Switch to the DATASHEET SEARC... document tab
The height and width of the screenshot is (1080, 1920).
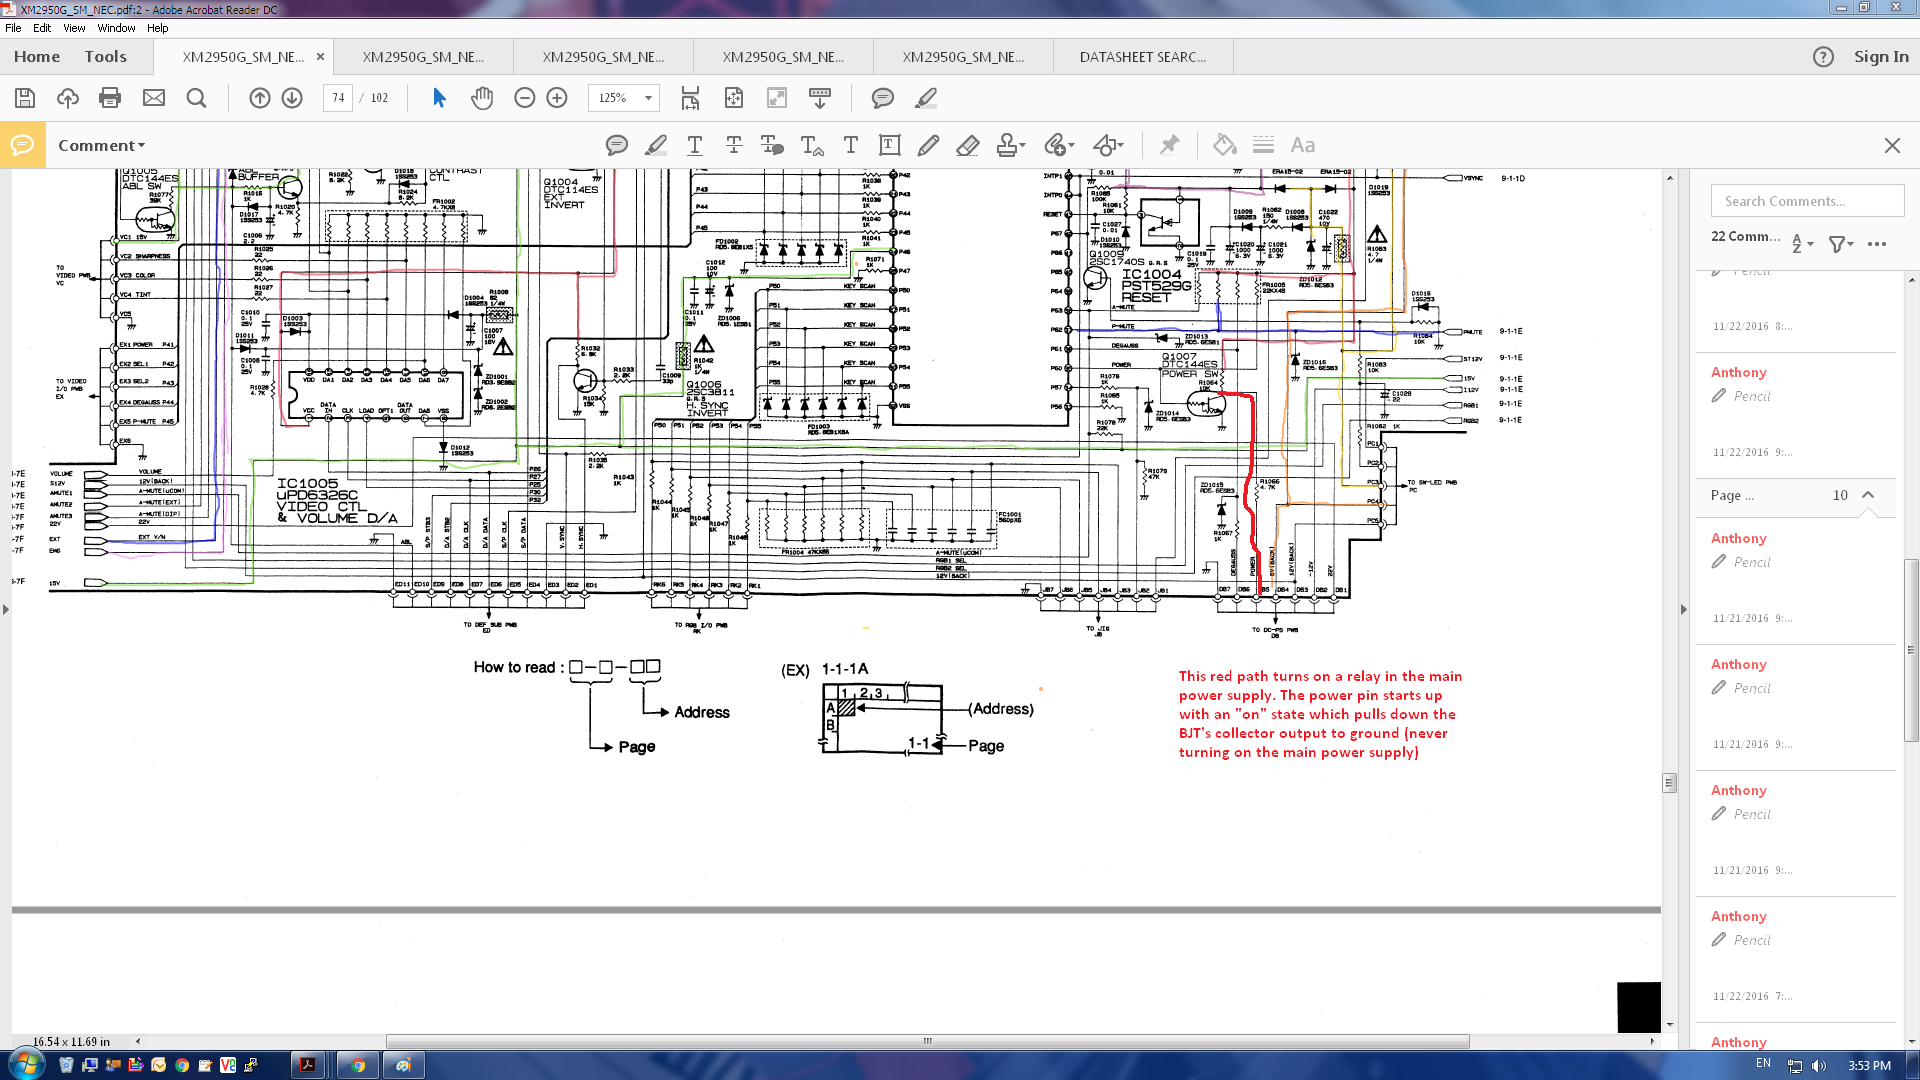pos(1143,57)
